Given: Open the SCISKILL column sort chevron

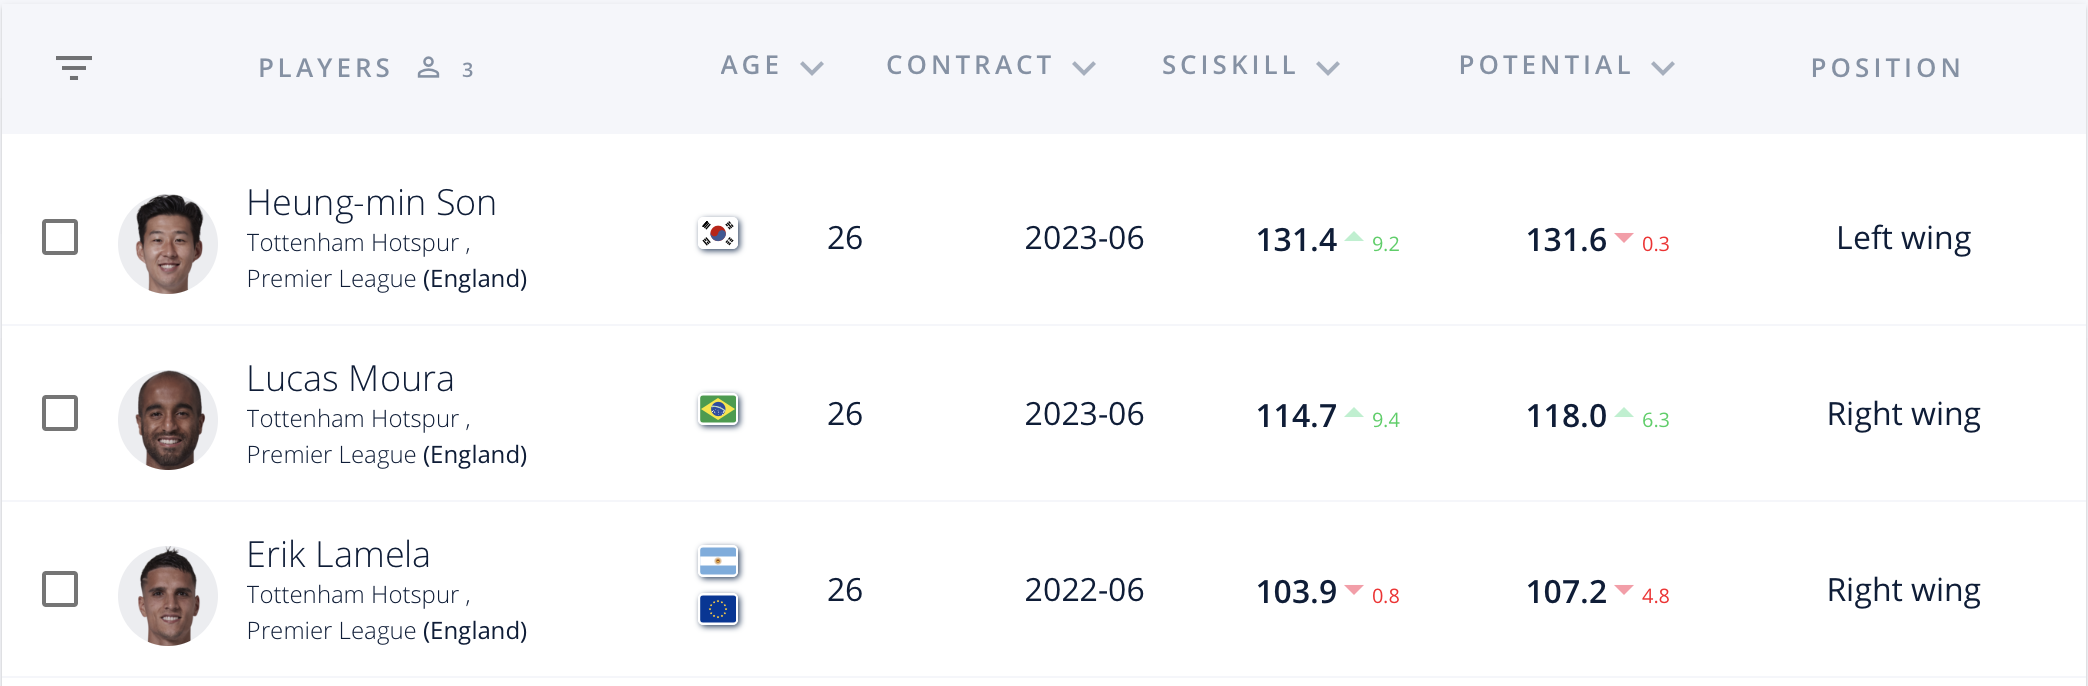Looking at the screenshot, I should click(x=1328, y=68).
